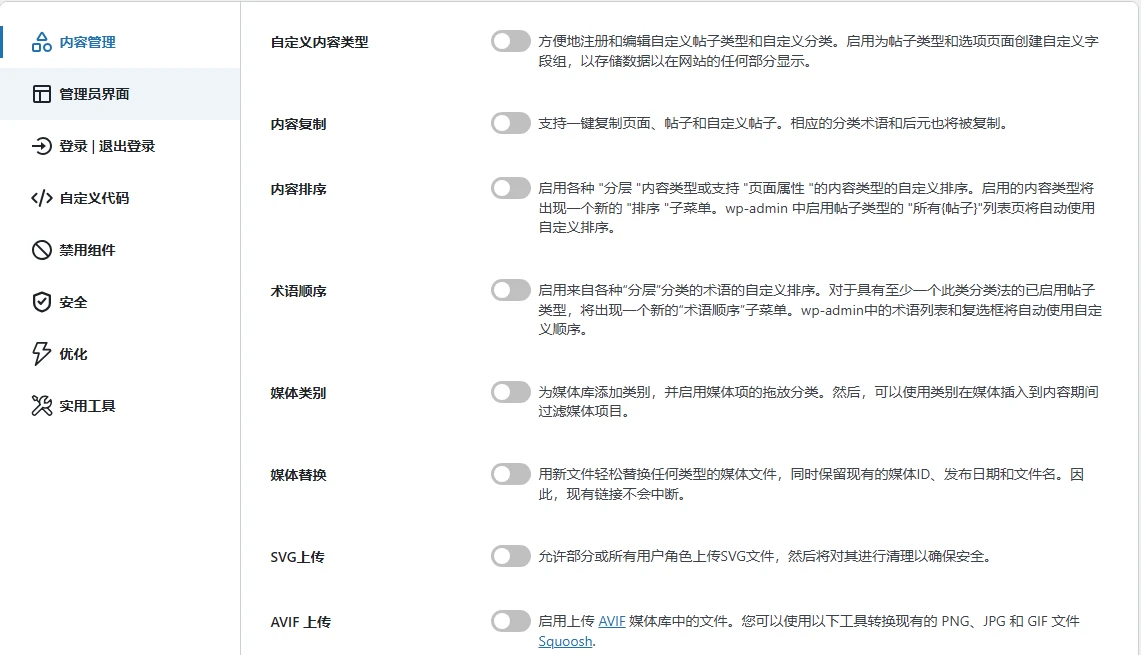
Task: Enable 媒体类别 for media library
Action: pos(510,392)
